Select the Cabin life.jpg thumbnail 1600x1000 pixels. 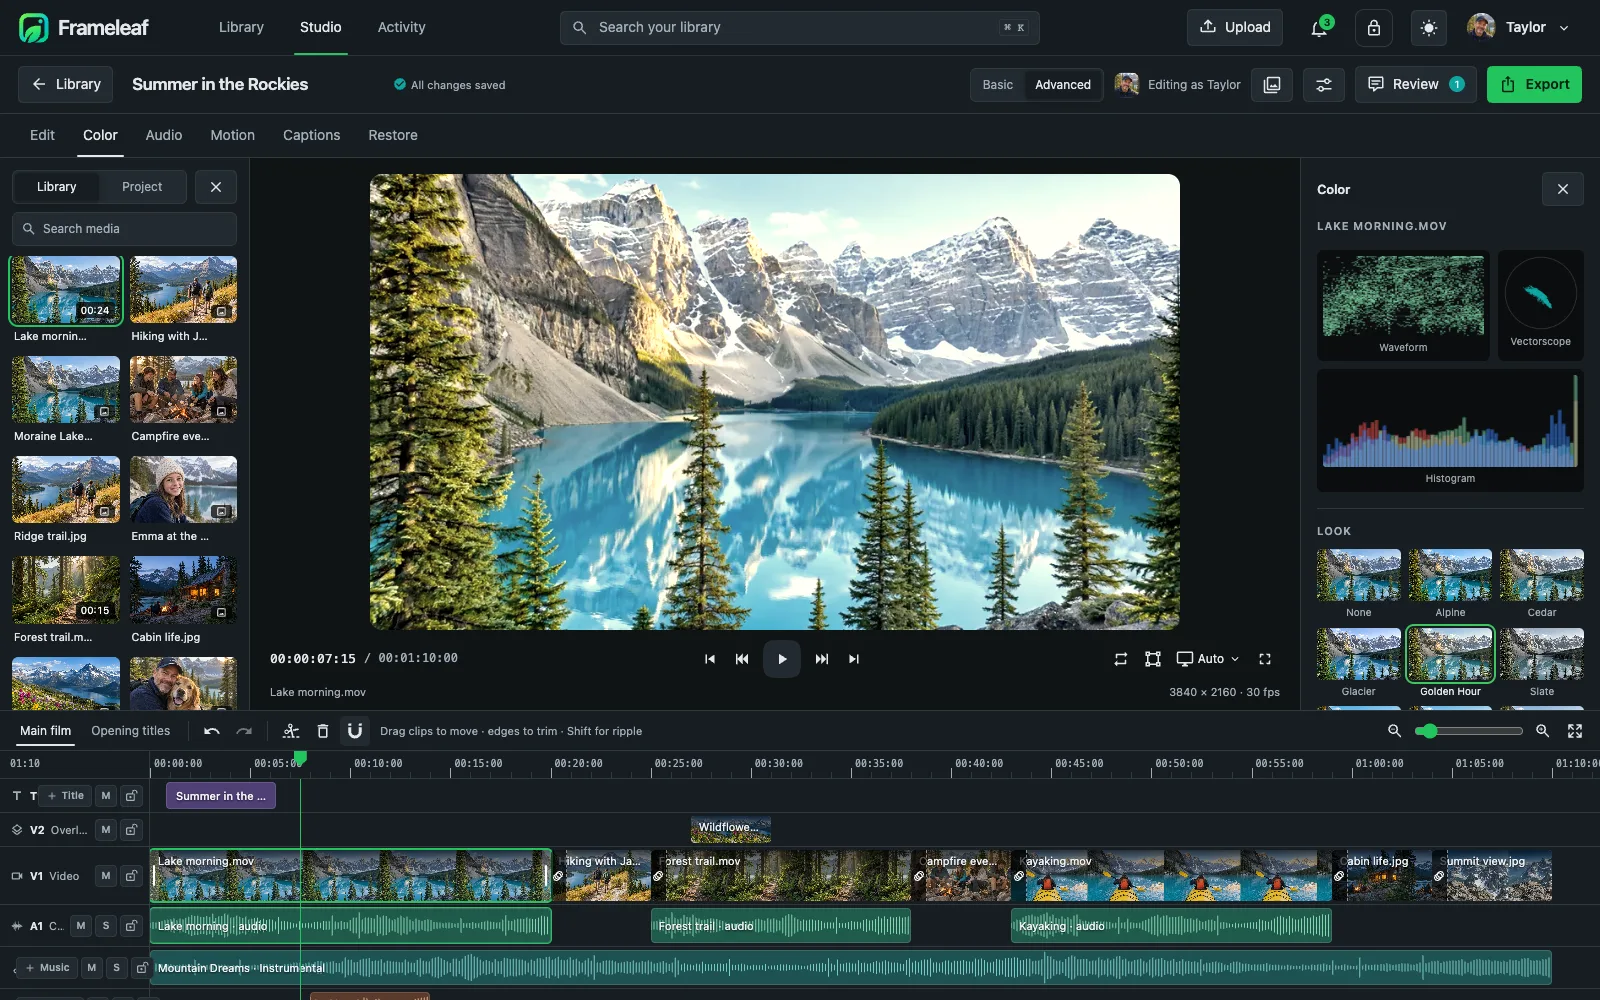click(x=183, y=590)
